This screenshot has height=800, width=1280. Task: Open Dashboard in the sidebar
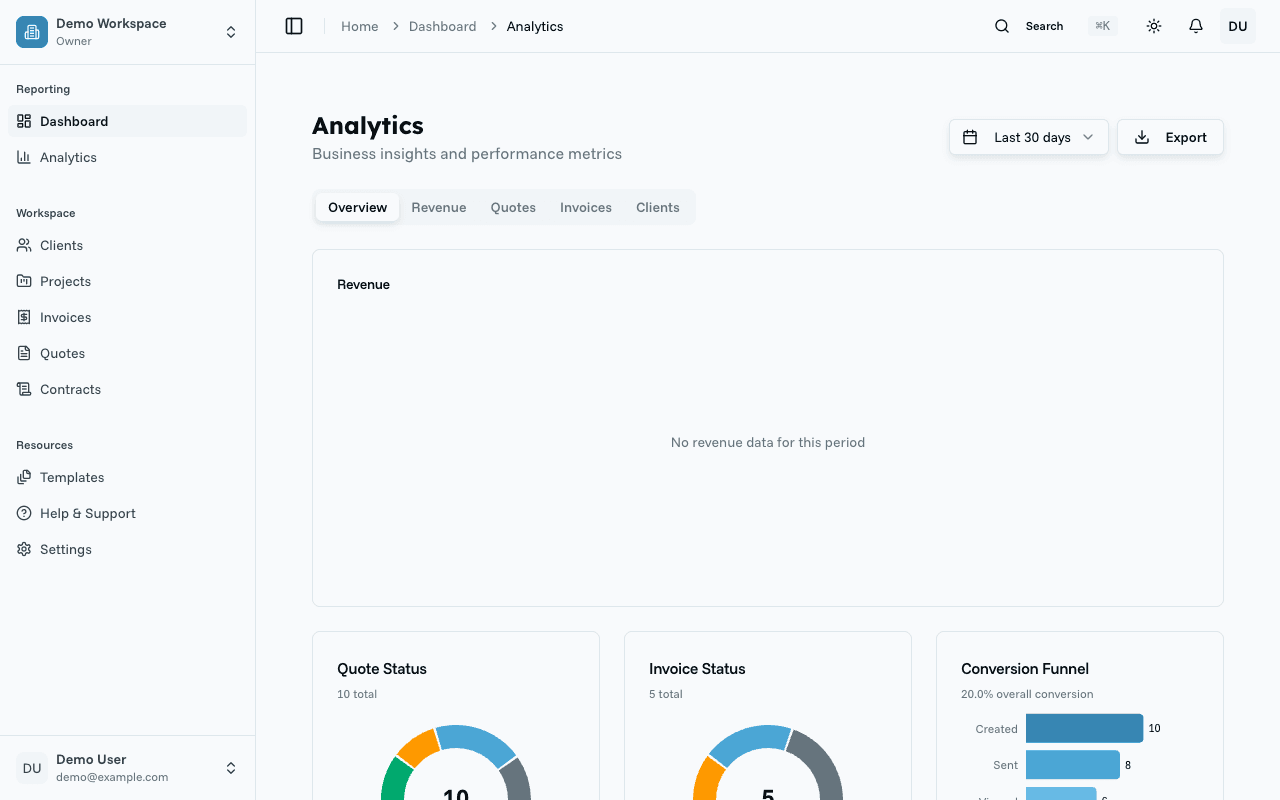128,121
